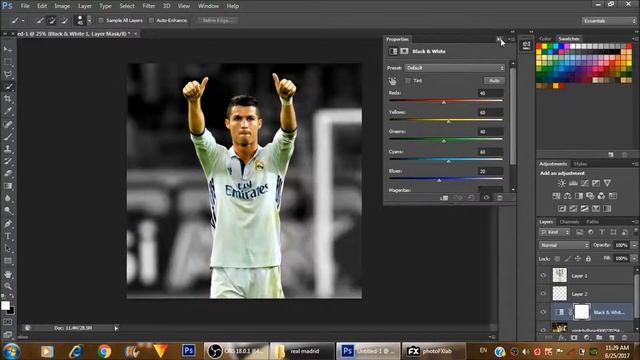Click the Yellows value field

[x=491, y=112]
